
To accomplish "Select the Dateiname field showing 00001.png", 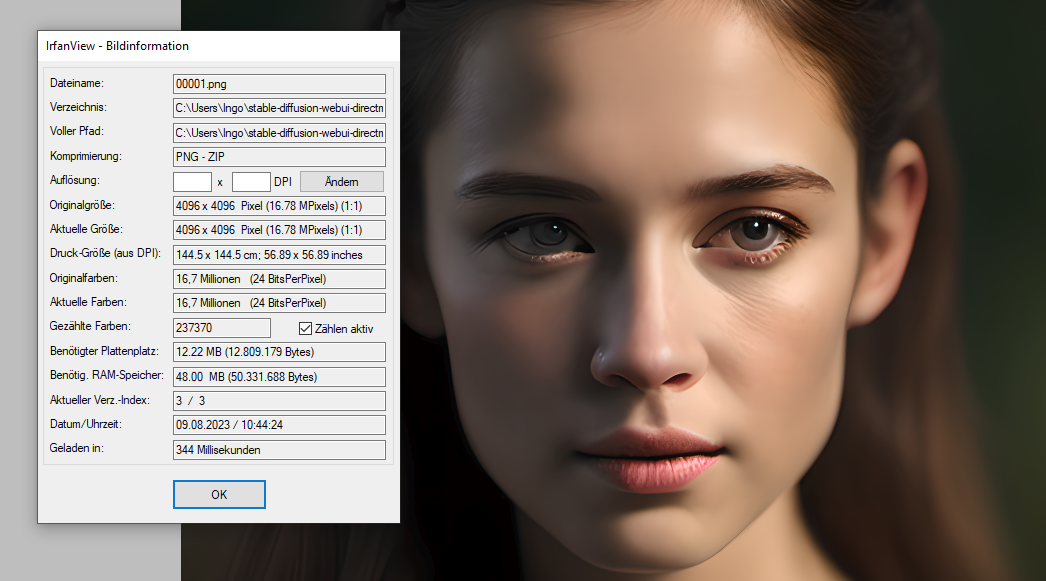I will pos(279,84).
